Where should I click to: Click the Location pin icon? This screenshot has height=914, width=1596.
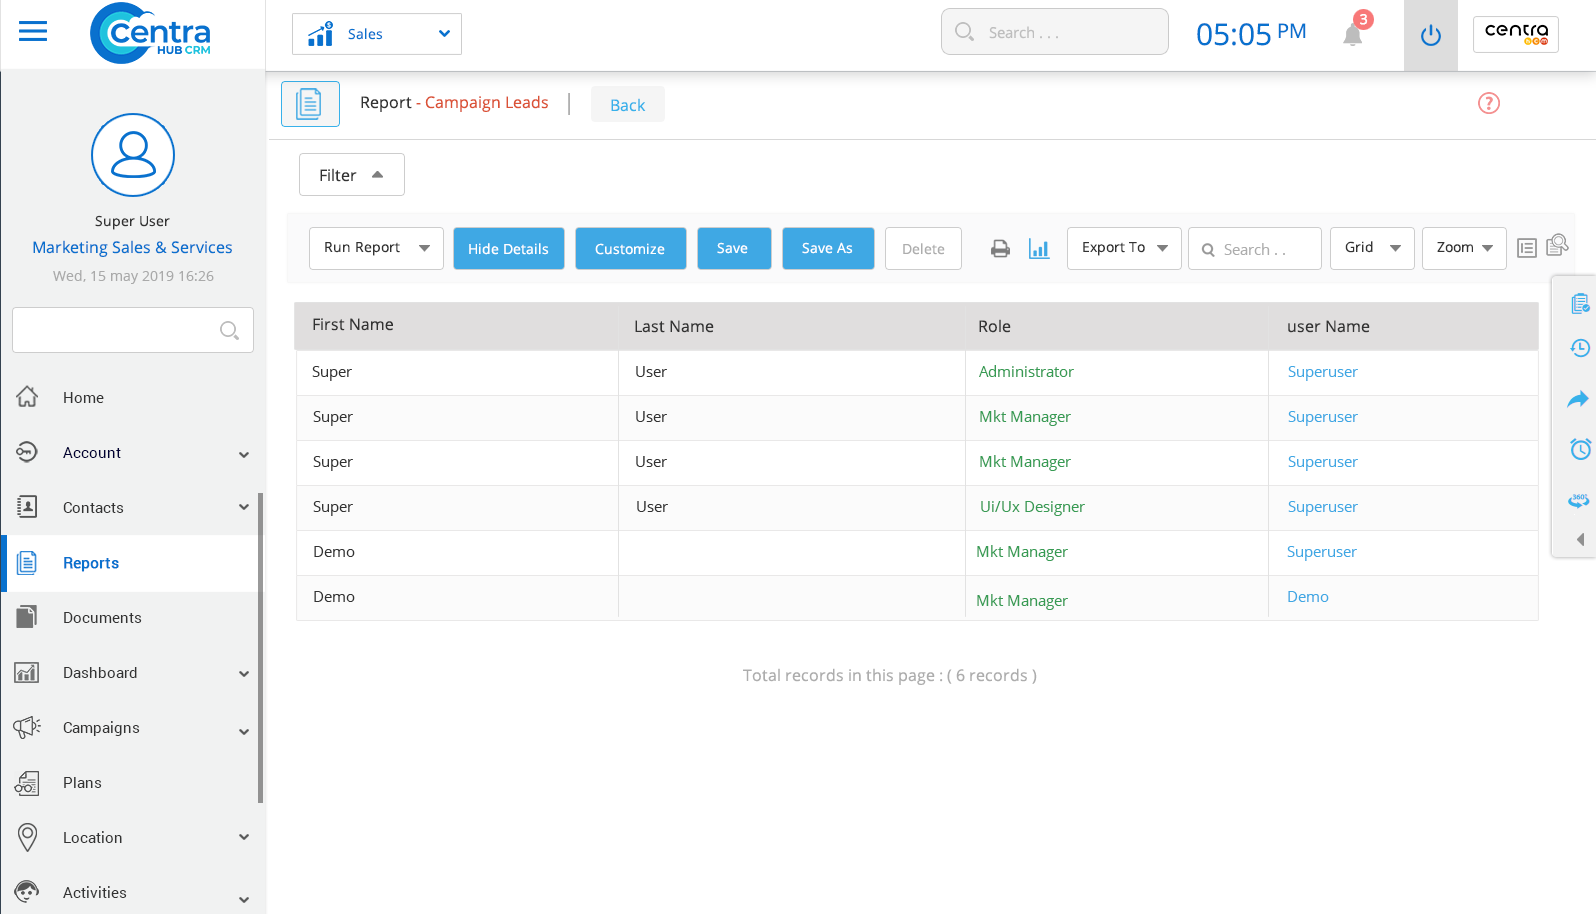pyautogui.click(x=28, y=837)
